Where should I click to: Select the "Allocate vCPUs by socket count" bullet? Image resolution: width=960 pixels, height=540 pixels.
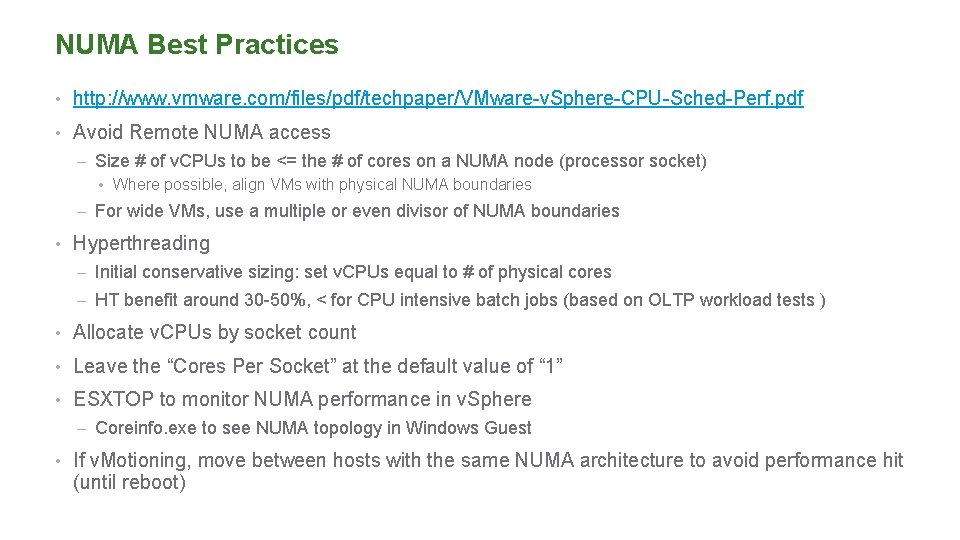[x=214, y=332]
